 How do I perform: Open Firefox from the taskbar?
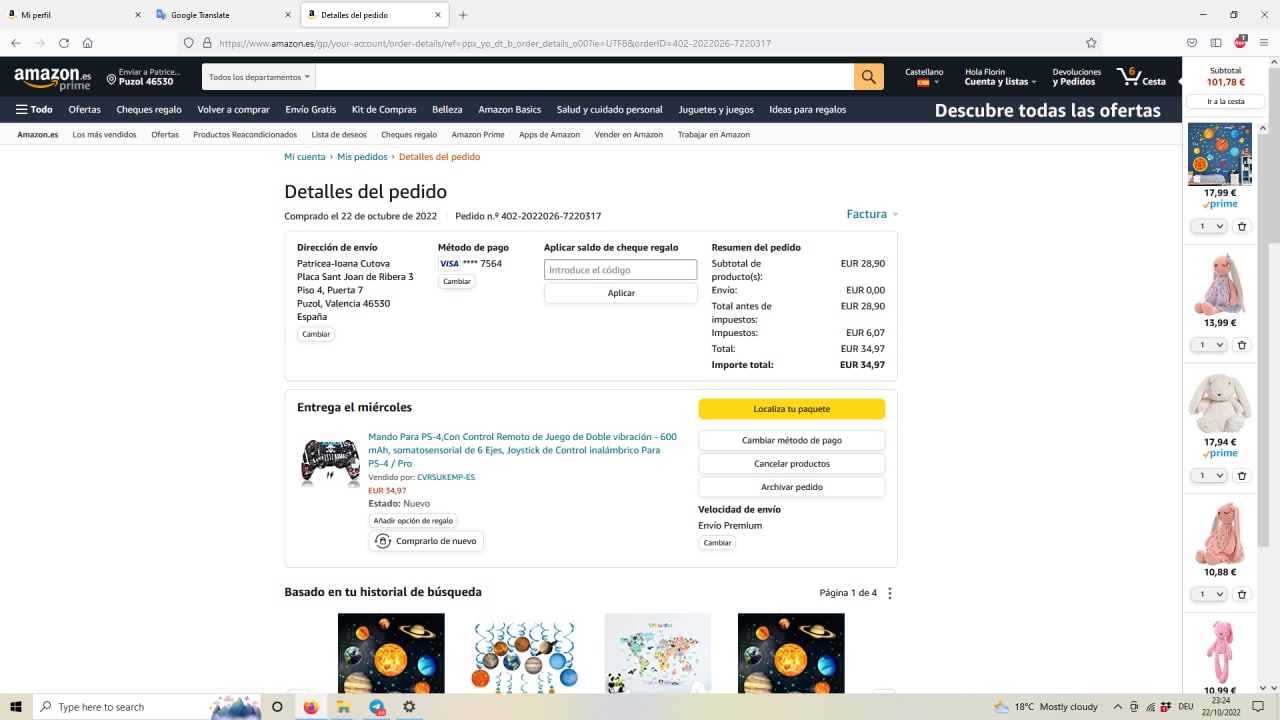(310, 706)
